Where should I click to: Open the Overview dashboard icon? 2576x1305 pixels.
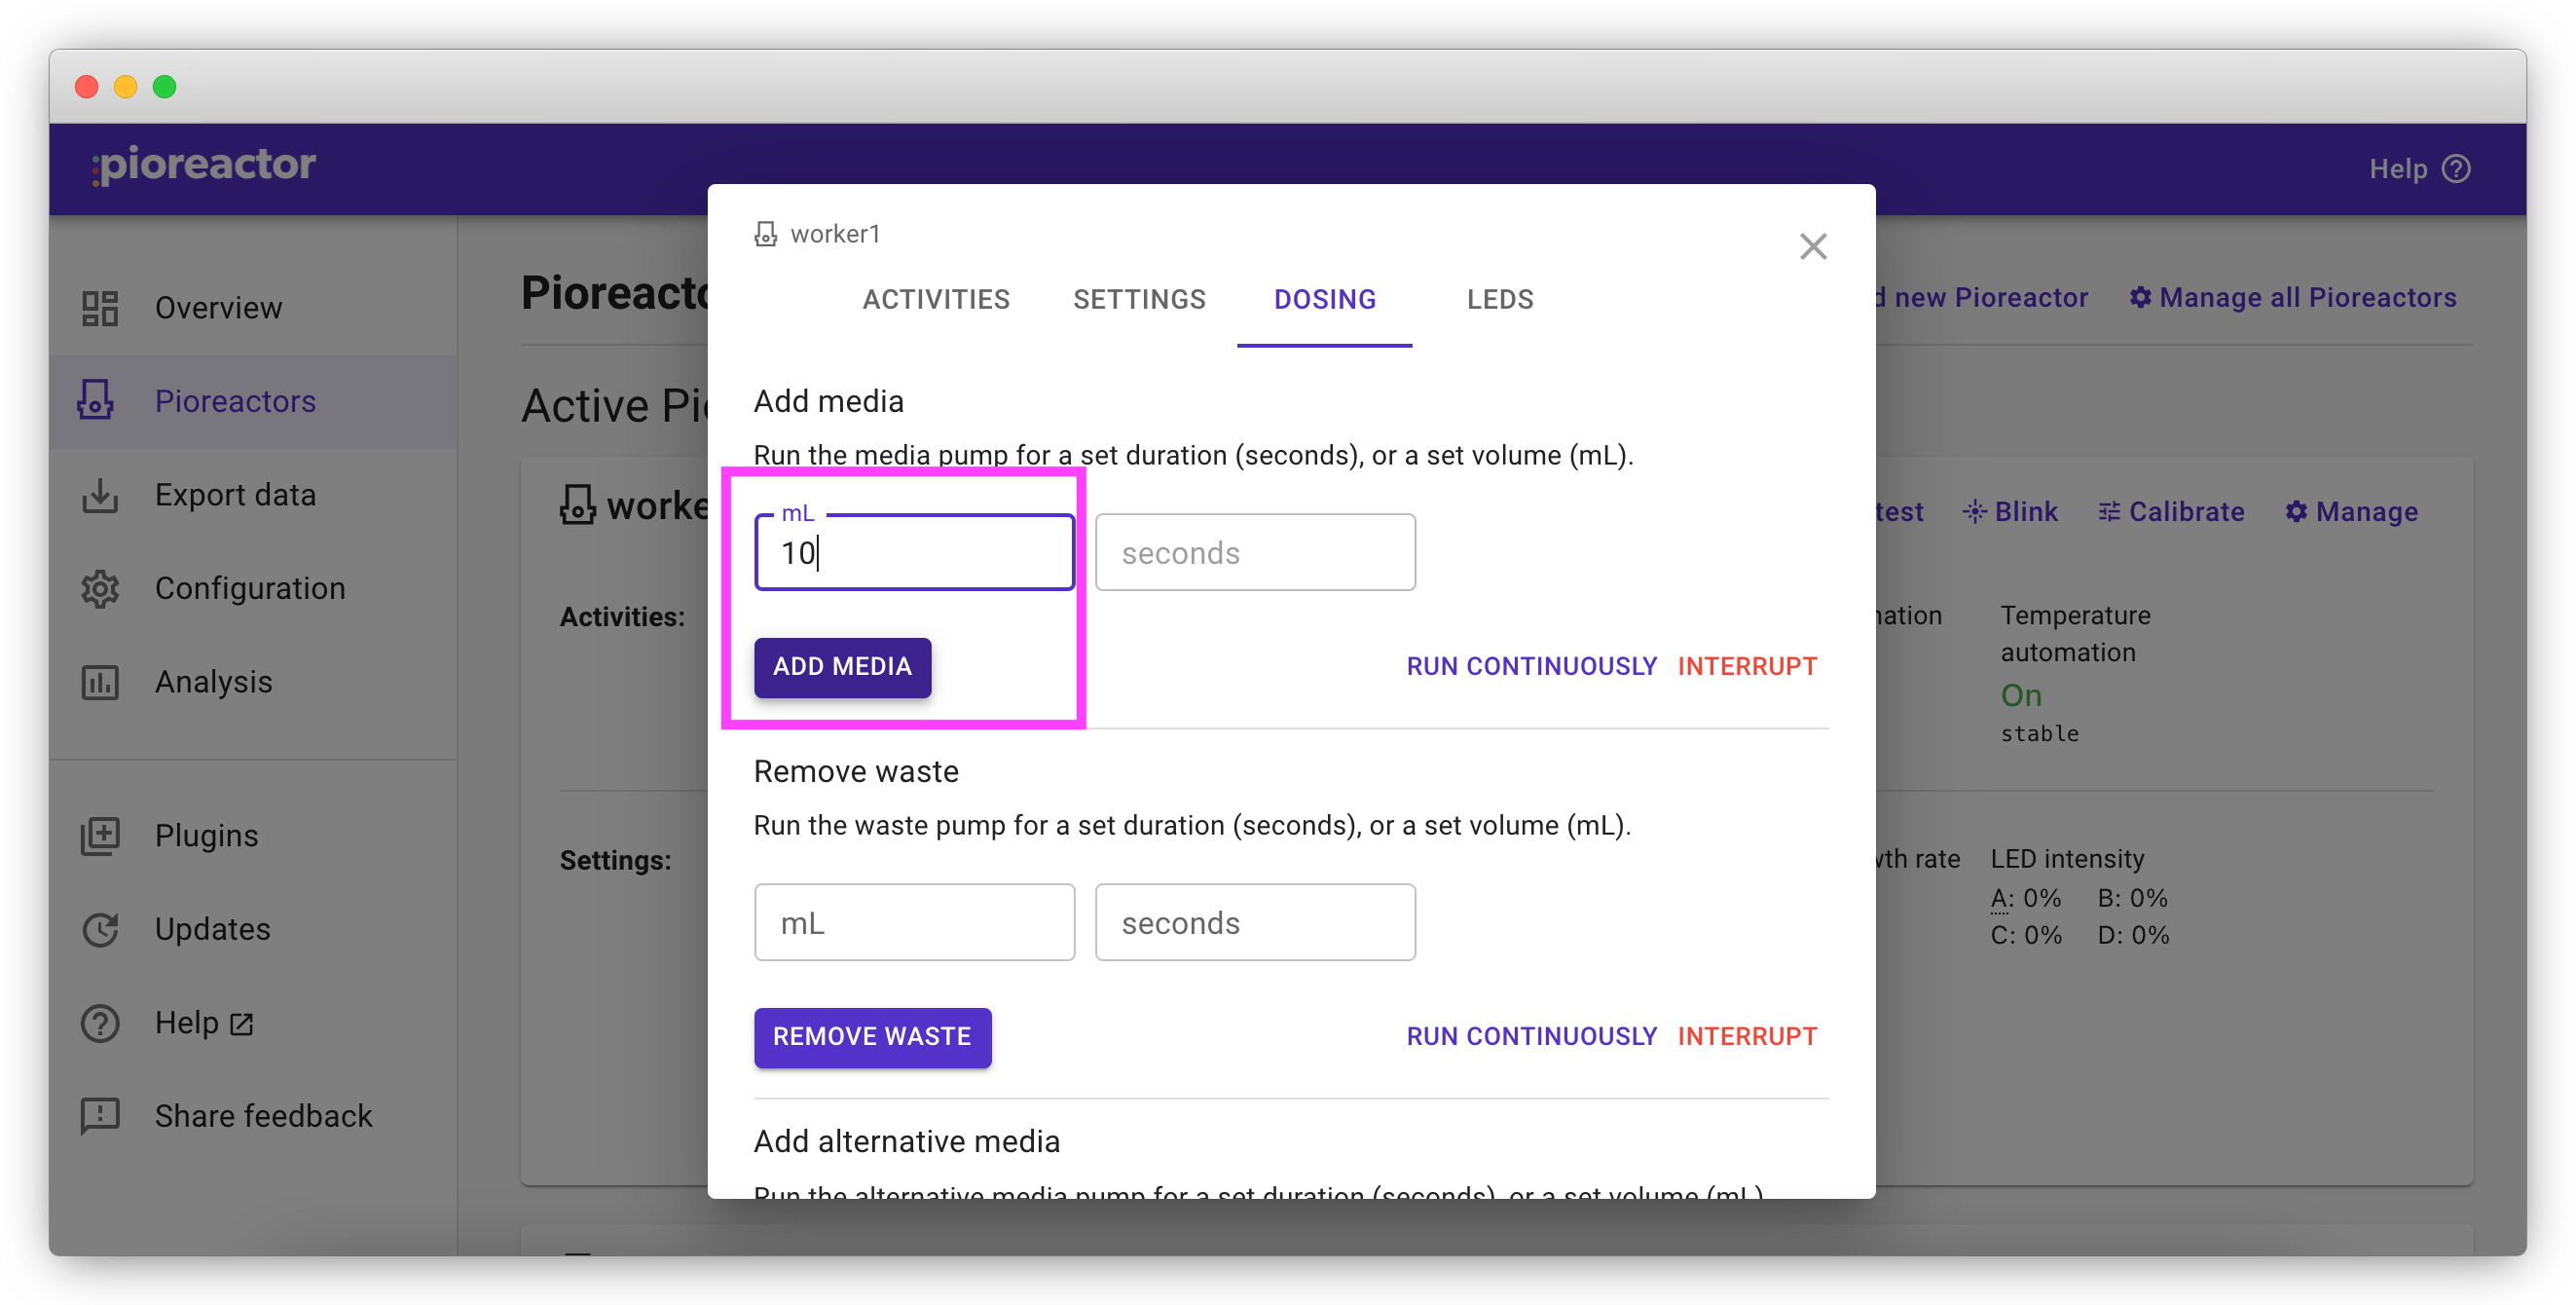(x=100, y=308)
